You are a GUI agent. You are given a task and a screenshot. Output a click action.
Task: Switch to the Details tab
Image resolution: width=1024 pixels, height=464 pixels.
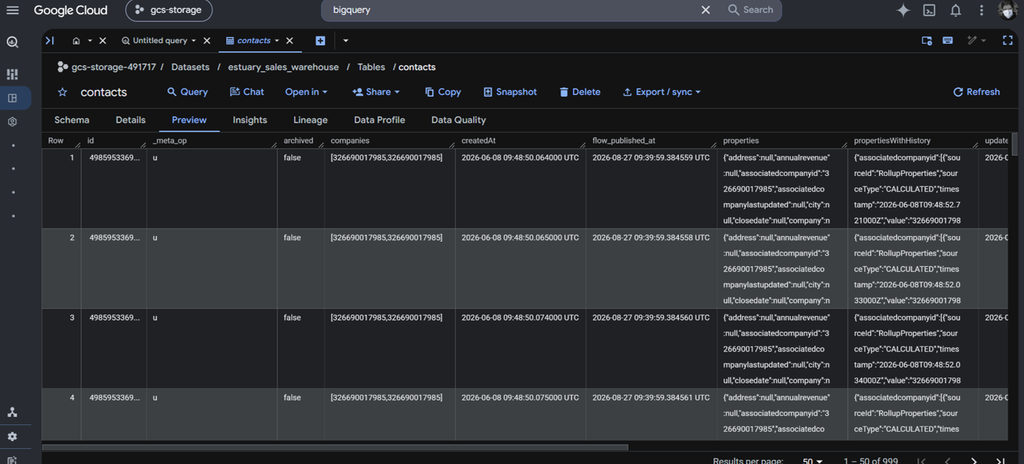click(x=131, y=120)
